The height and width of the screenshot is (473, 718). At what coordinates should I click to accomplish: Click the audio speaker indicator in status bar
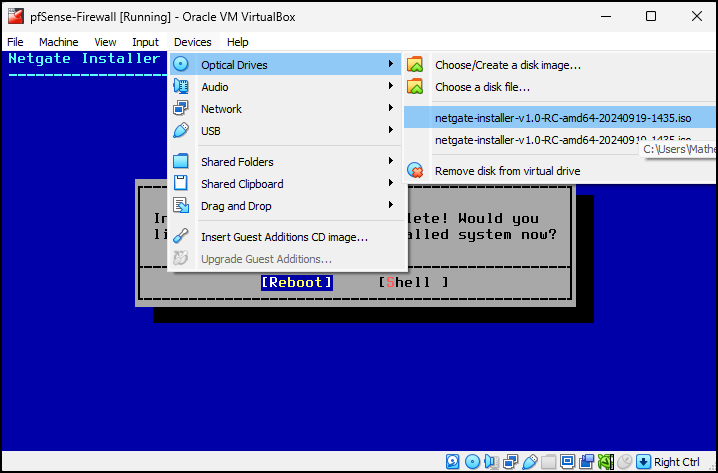(491, 462)
